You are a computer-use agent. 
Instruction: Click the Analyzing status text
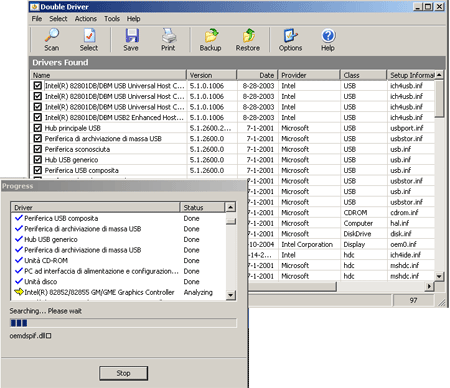pyautogui.click(x=198, y=292)
